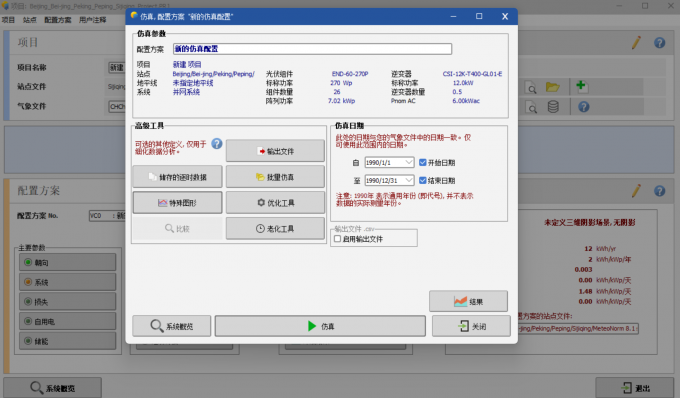Click help icon in 气象文件 row
This screenshot has height=398, width=680.
(584, 107)
